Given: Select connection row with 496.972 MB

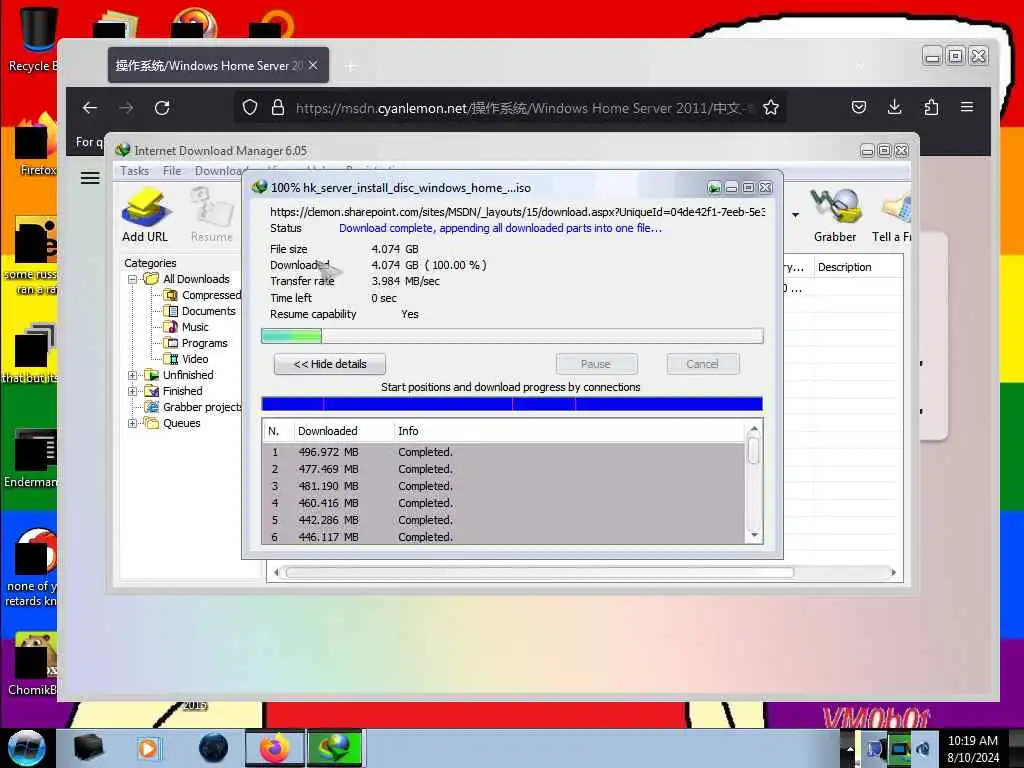Looking at the screenshot, I should tap(504, 452).
